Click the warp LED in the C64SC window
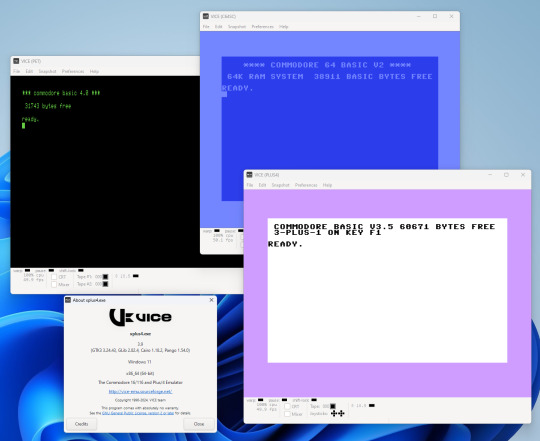This screenshot has height=441, width=540. coord(217,231)
